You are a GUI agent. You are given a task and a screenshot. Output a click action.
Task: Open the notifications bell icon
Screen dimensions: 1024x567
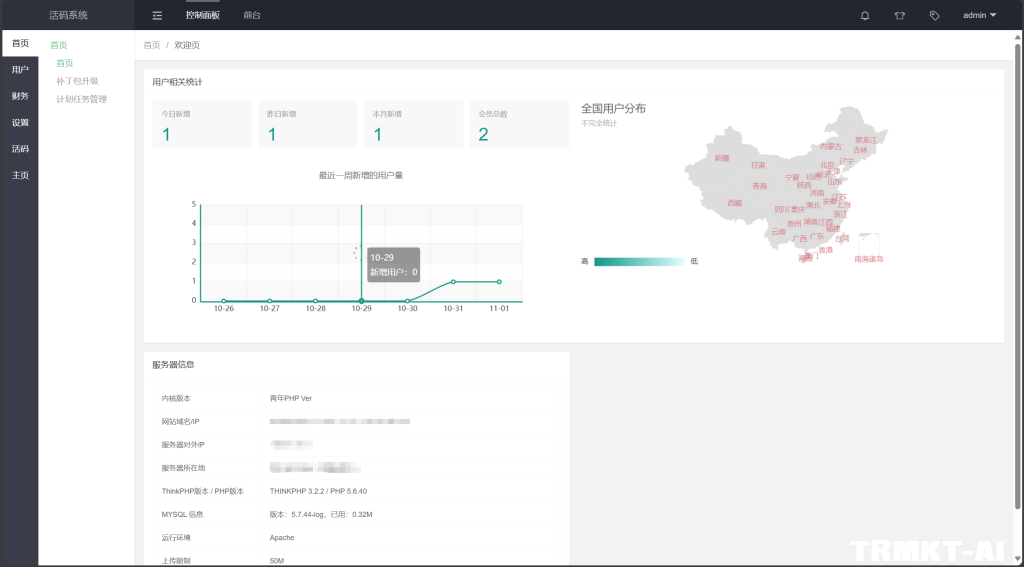[865, 15]
